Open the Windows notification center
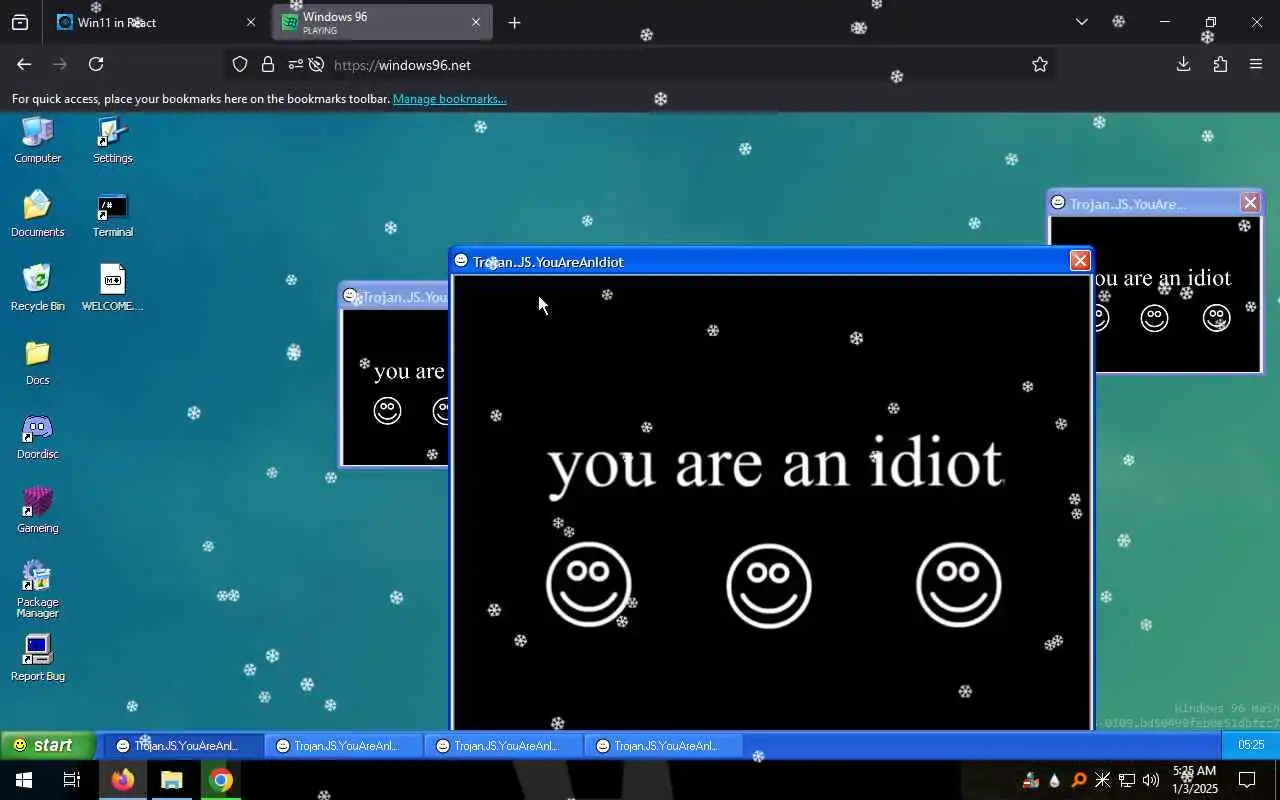1280x800 pixels. pos(1247,780)
